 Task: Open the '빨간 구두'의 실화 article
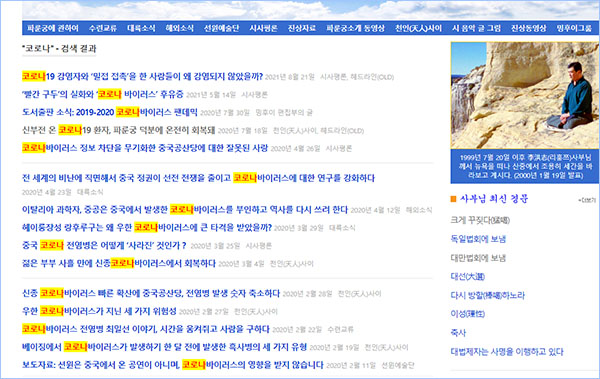coord(103,94)
